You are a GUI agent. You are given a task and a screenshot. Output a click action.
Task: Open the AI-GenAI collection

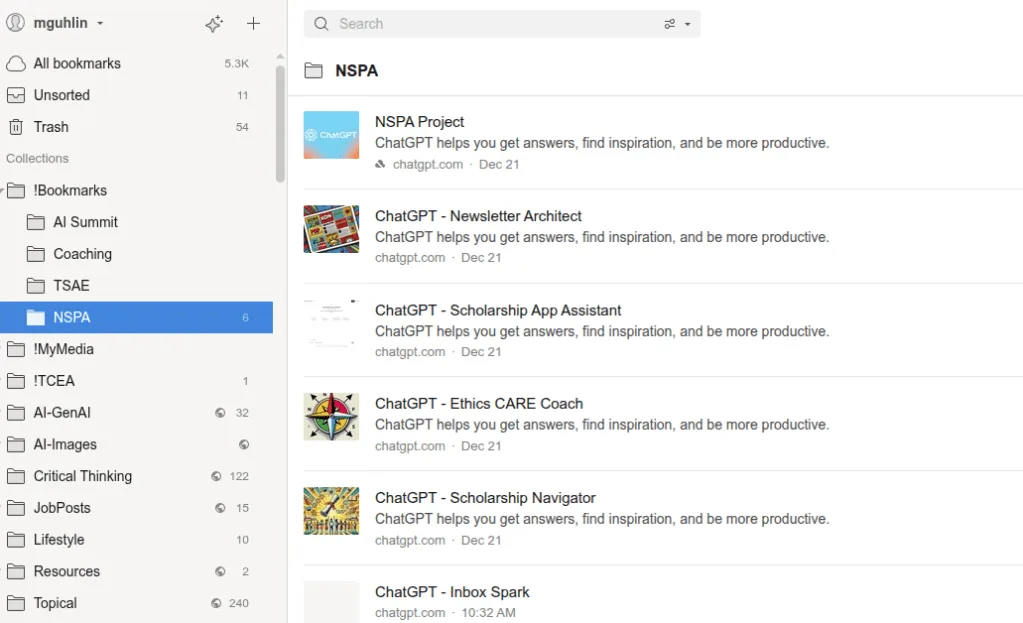click(x=136, y=413)
